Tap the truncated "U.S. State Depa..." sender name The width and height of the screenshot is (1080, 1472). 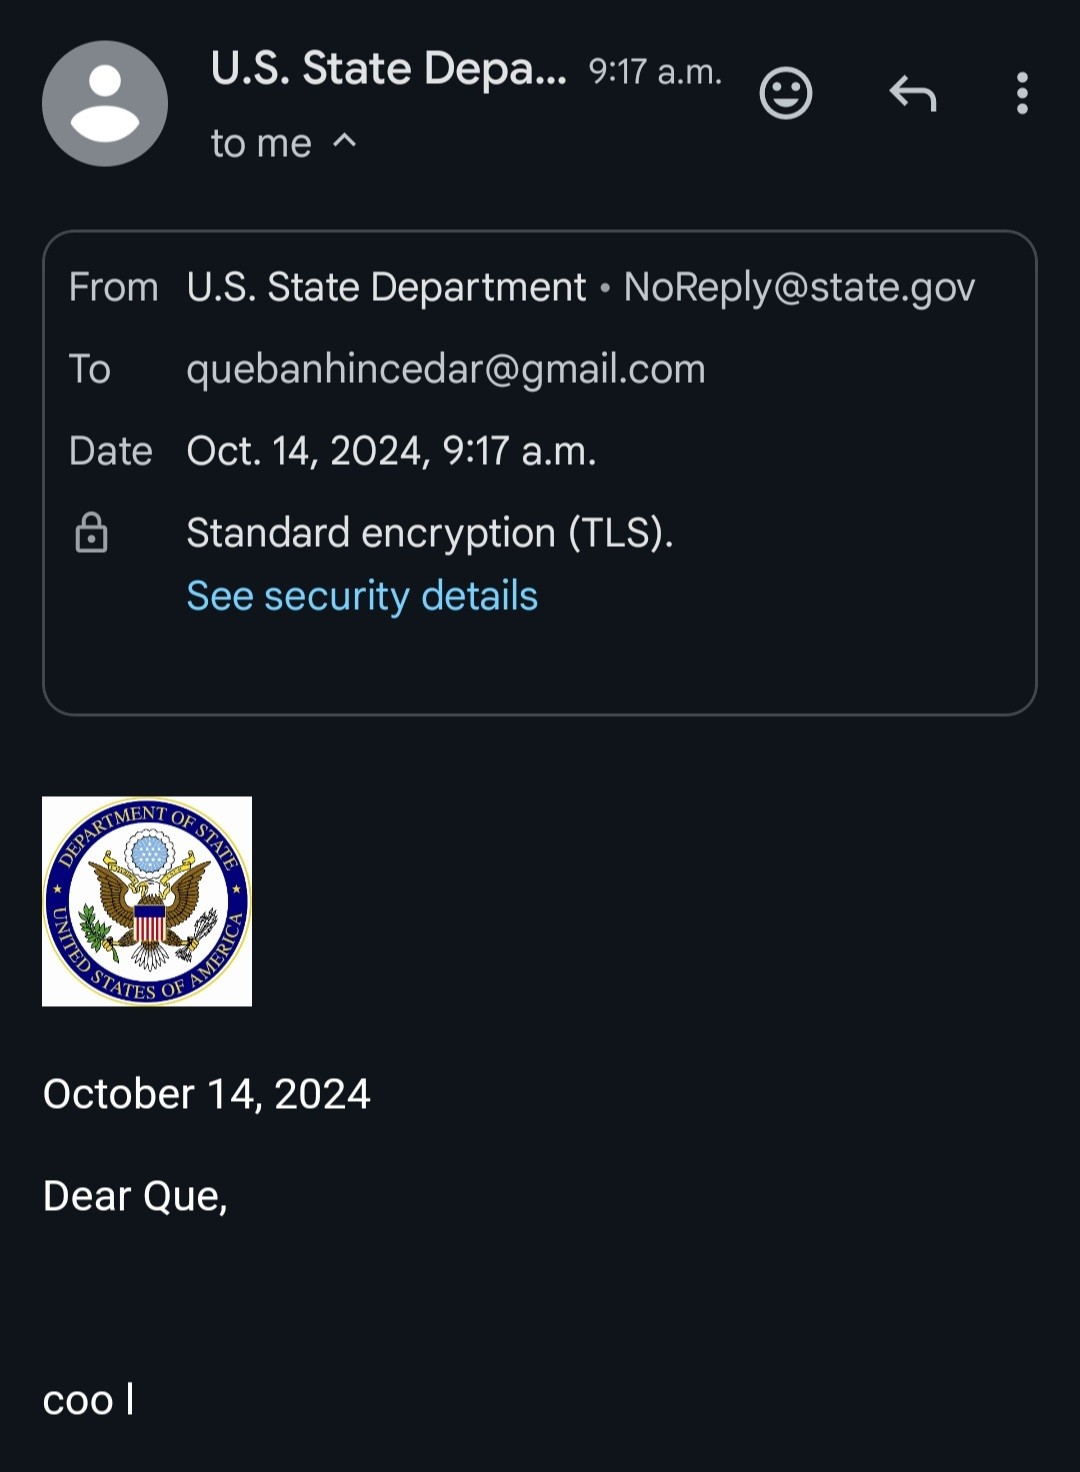point(388,69)
